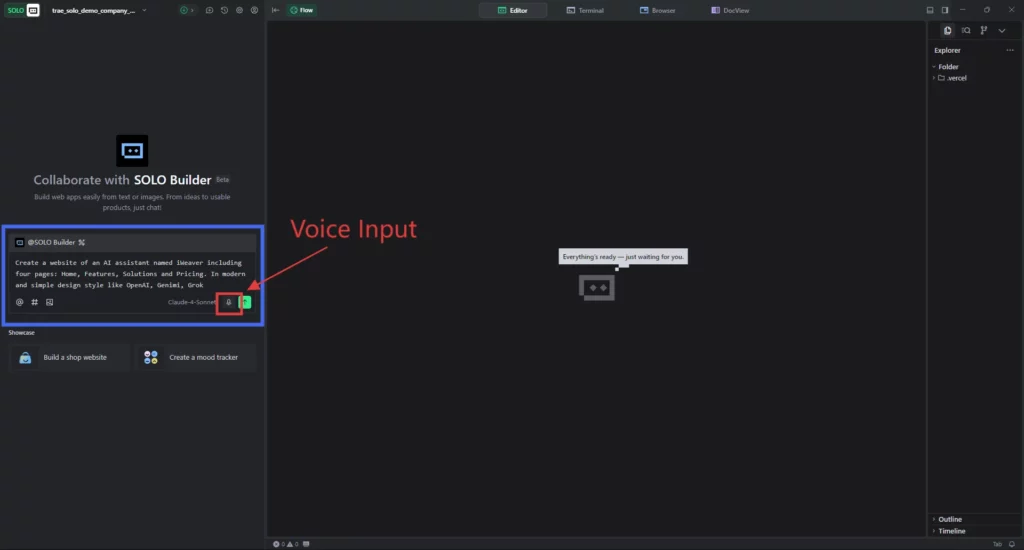Click the SOLO Builder robot logo
Viewport: 1024px width, 550px height.
(x=132, y=151)
